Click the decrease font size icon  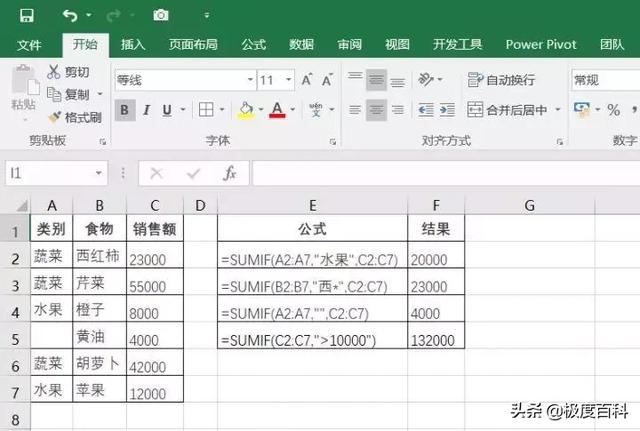327,80
